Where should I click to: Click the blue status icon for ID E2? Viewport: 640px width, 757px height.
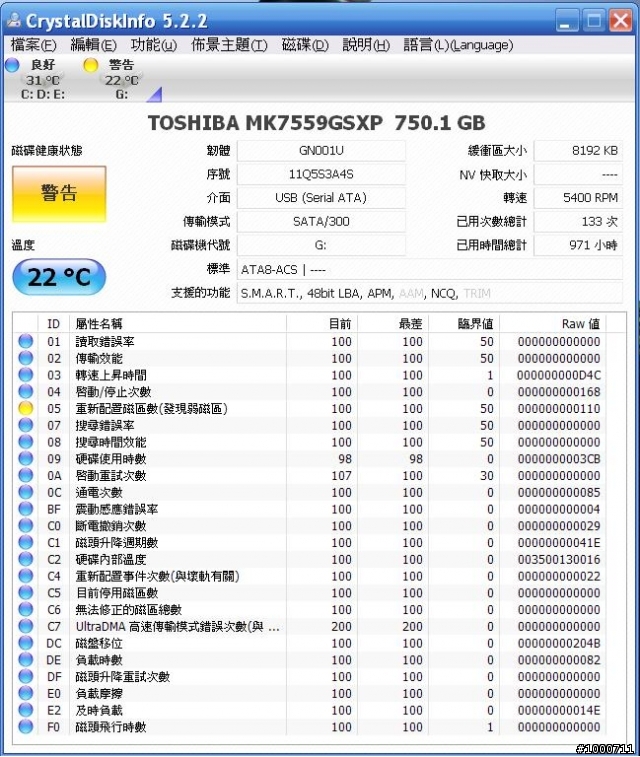[x=26, y=710]
